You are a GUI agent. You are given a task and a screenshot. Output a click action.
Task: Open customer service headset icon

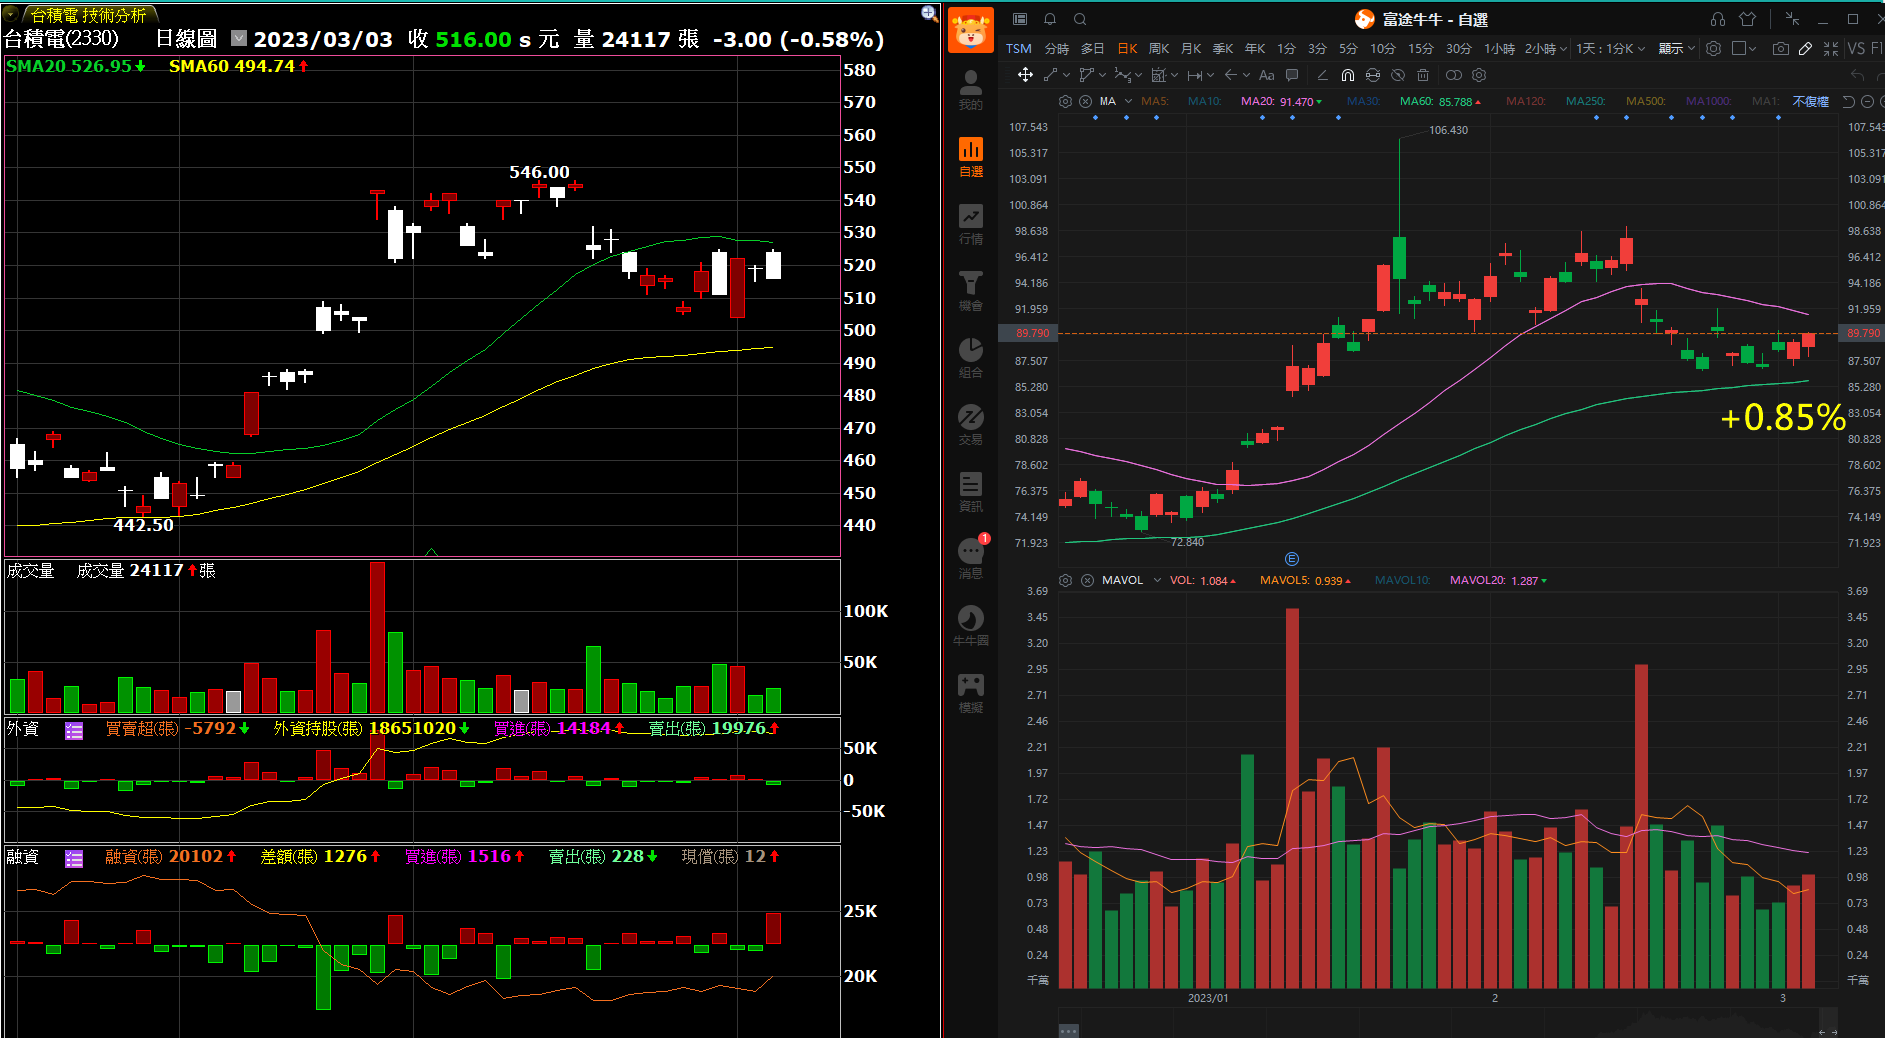click(x=1718, y=19)
